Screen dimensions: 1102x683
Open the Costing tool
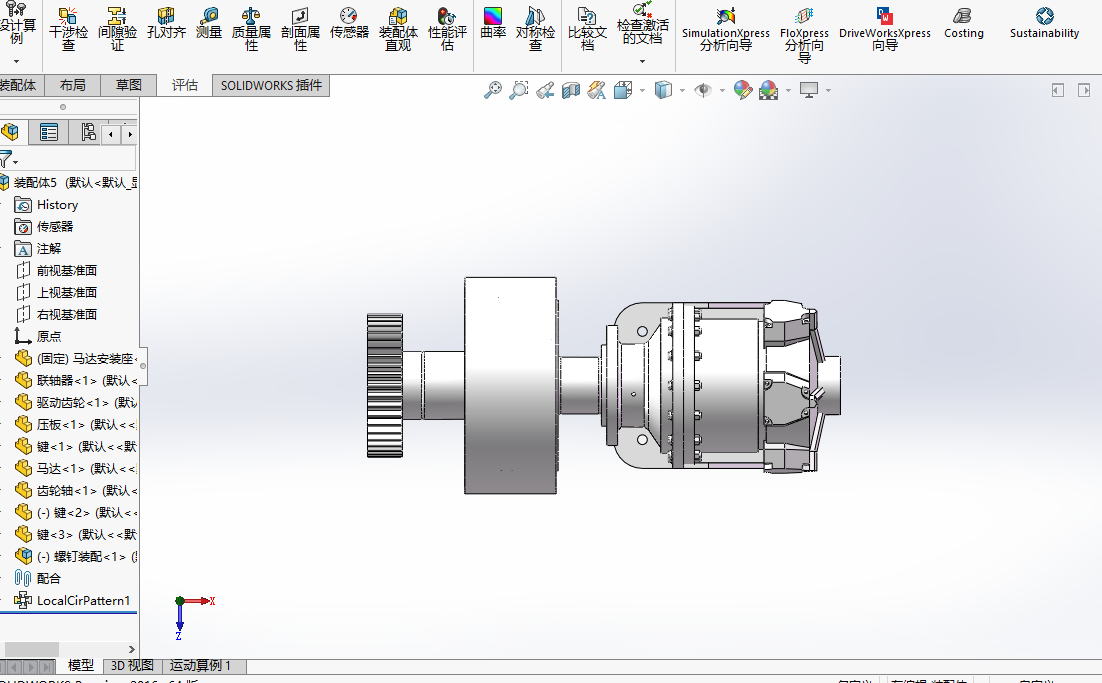(x=964, y=23)
